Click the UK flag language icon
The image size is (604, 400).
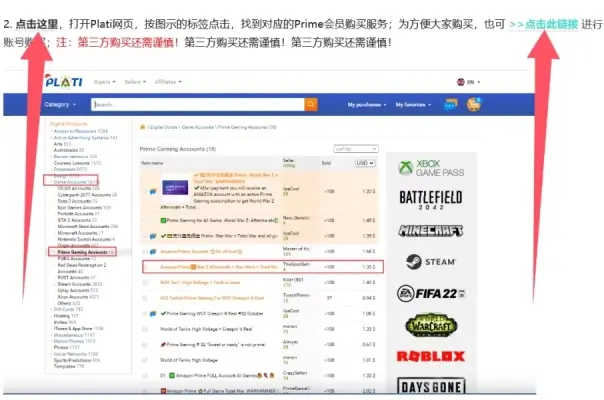pos(461,82)
